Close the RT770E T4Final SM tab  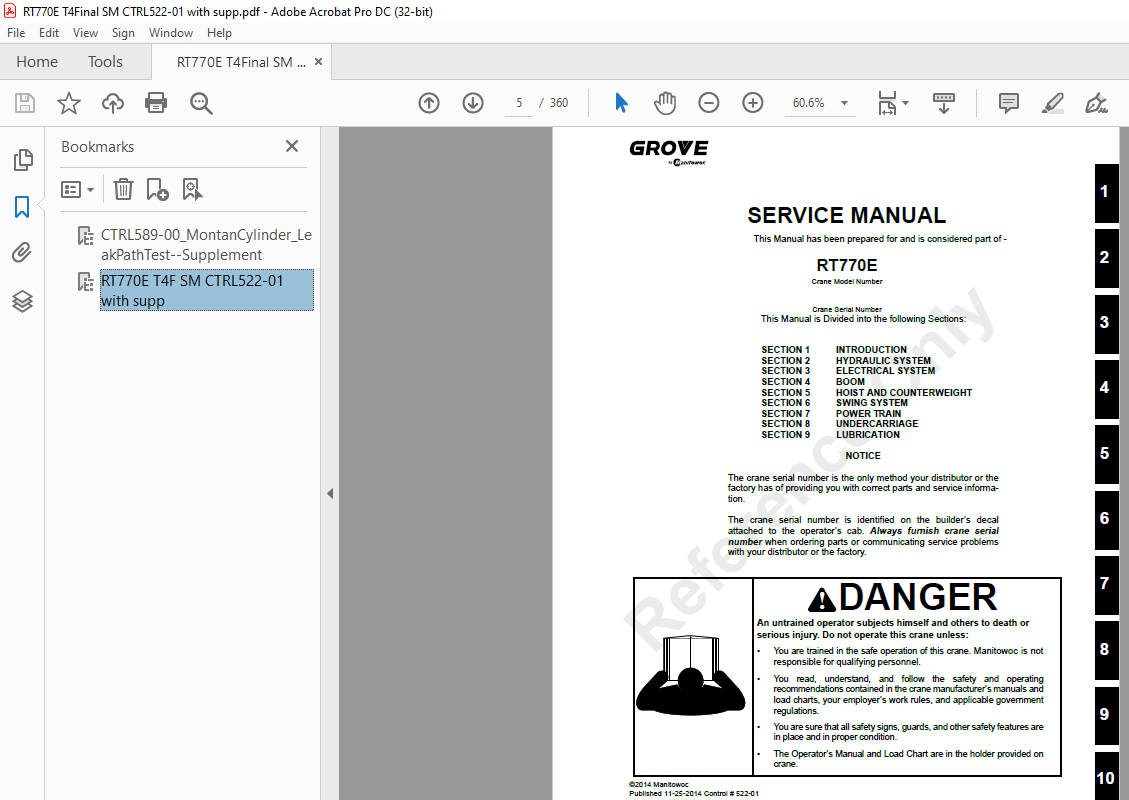[318, 62]
